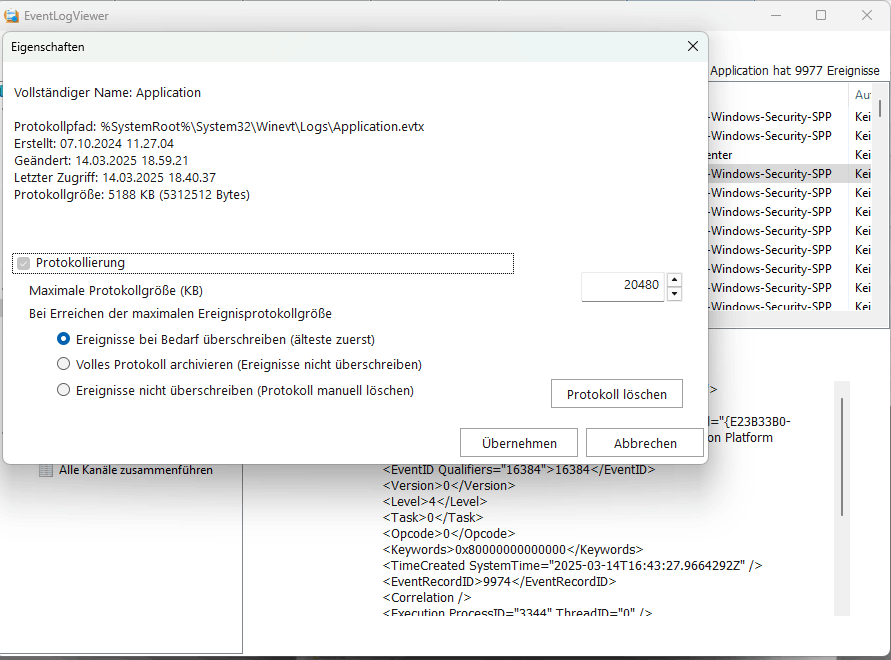Minimize the EventLogViewer window
The width and height of the screenshot is (891, 660).
click(x=776, y=15)
